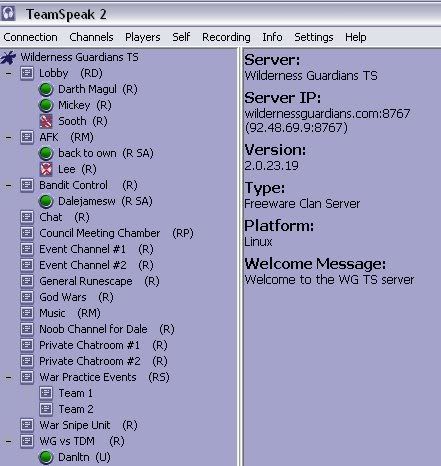The image size is (441, 466).
Task: Click the Team 1 sub-channel icon
Action: click(x=46, y=393)
